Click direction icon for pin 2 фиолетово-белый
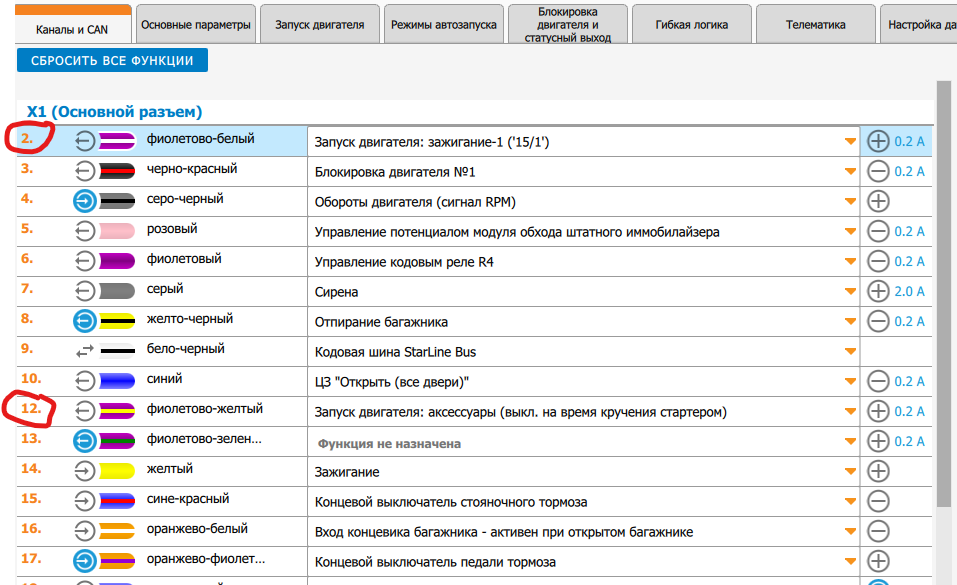 (x=85, y=141)
